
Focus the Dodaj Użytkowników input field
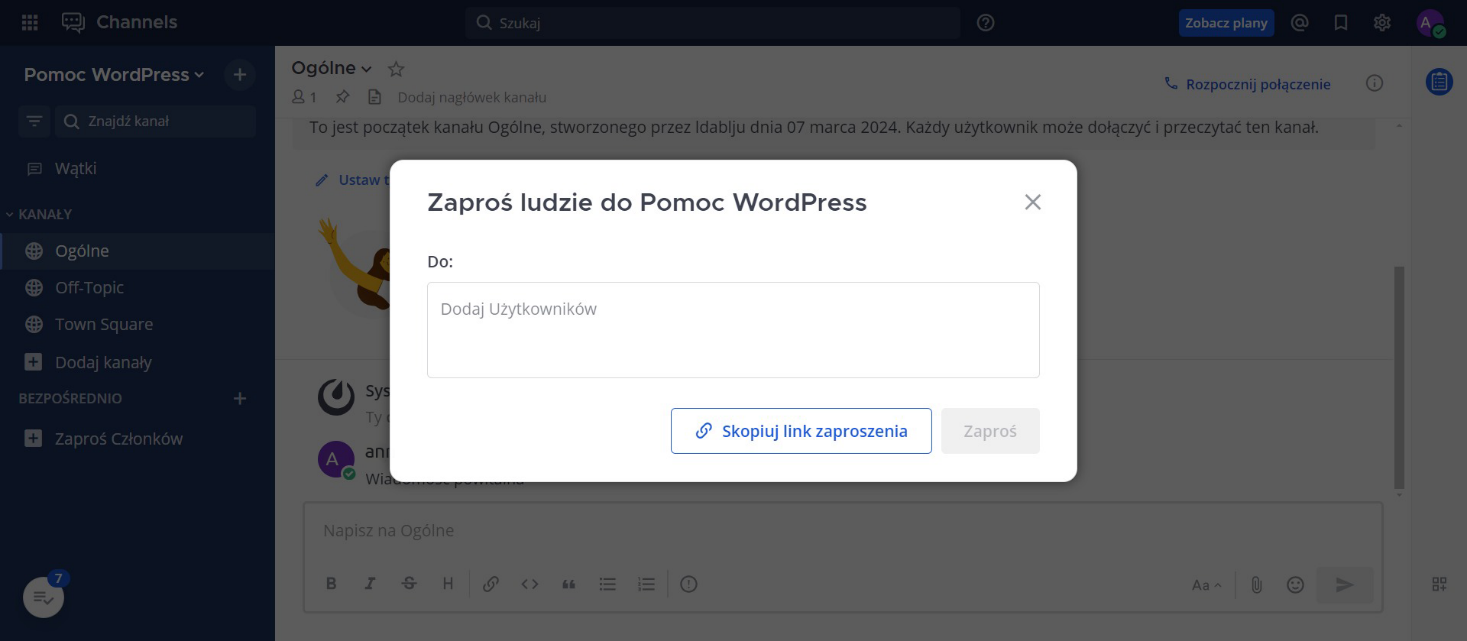(733, 330)
